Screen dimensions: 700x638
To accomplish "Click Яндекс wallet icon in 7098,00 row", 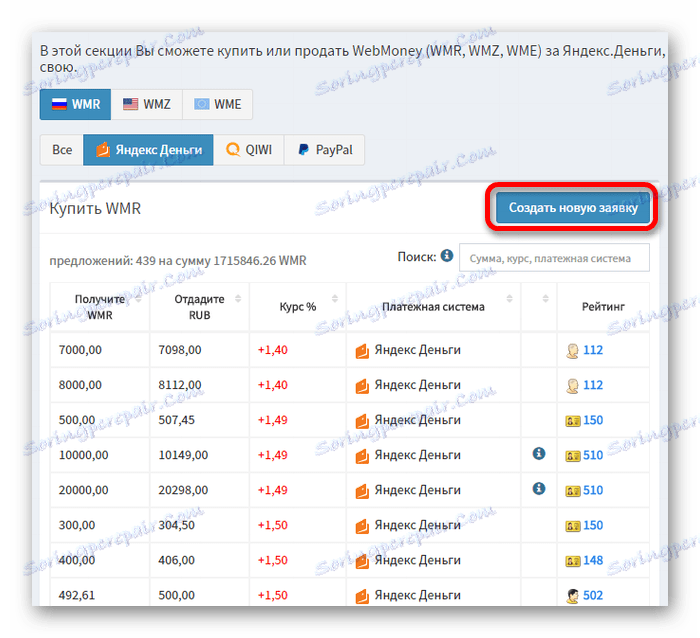I will pyautogui.click(x=362, y=351).
